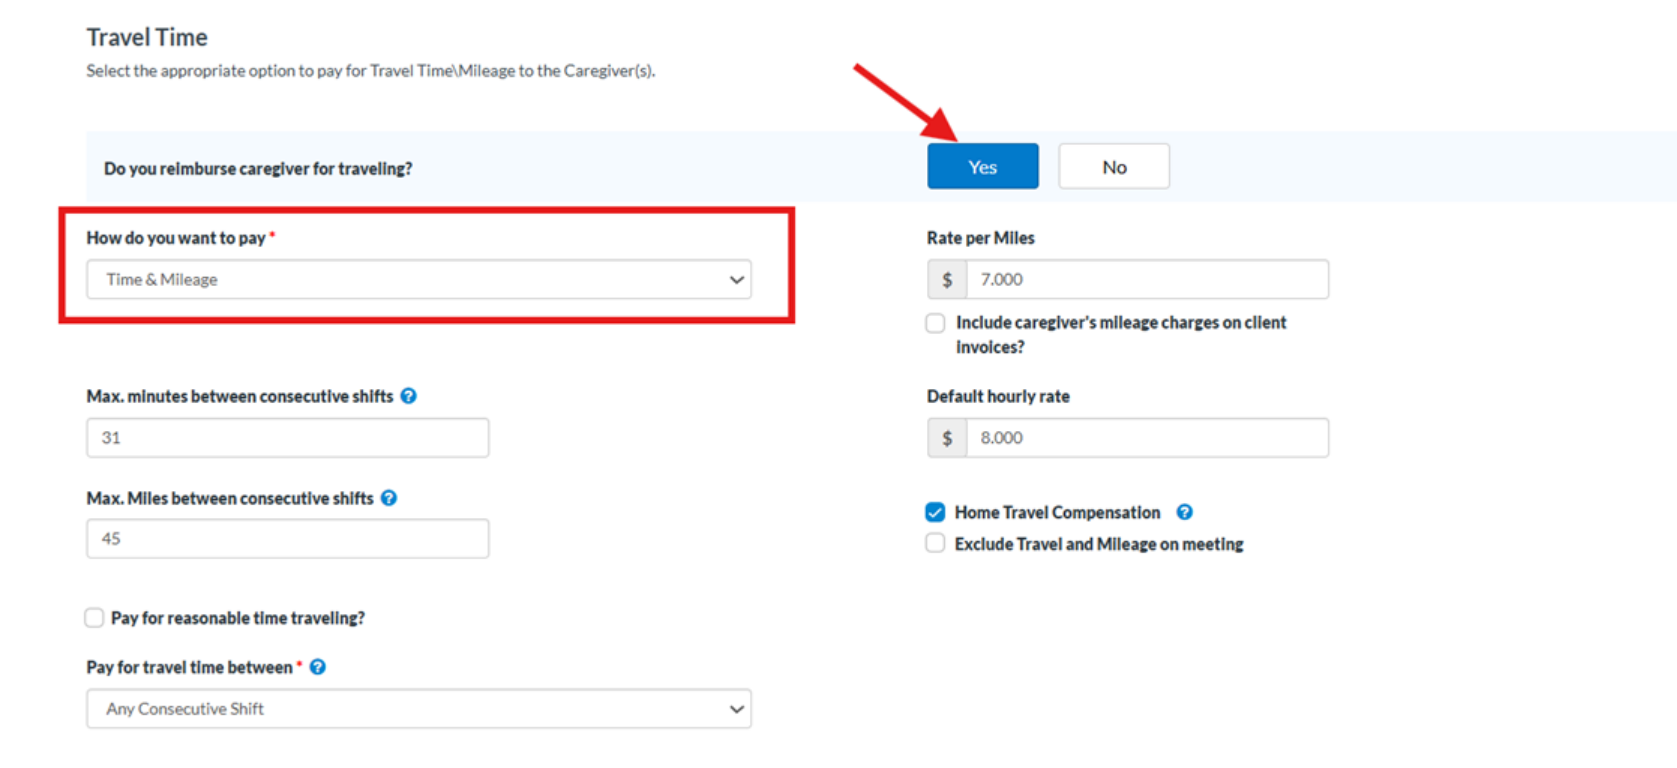Viewport: 1677px width, 768px height.
Task: Select the Max. minutes field showing 31
Action: point(287,437)
